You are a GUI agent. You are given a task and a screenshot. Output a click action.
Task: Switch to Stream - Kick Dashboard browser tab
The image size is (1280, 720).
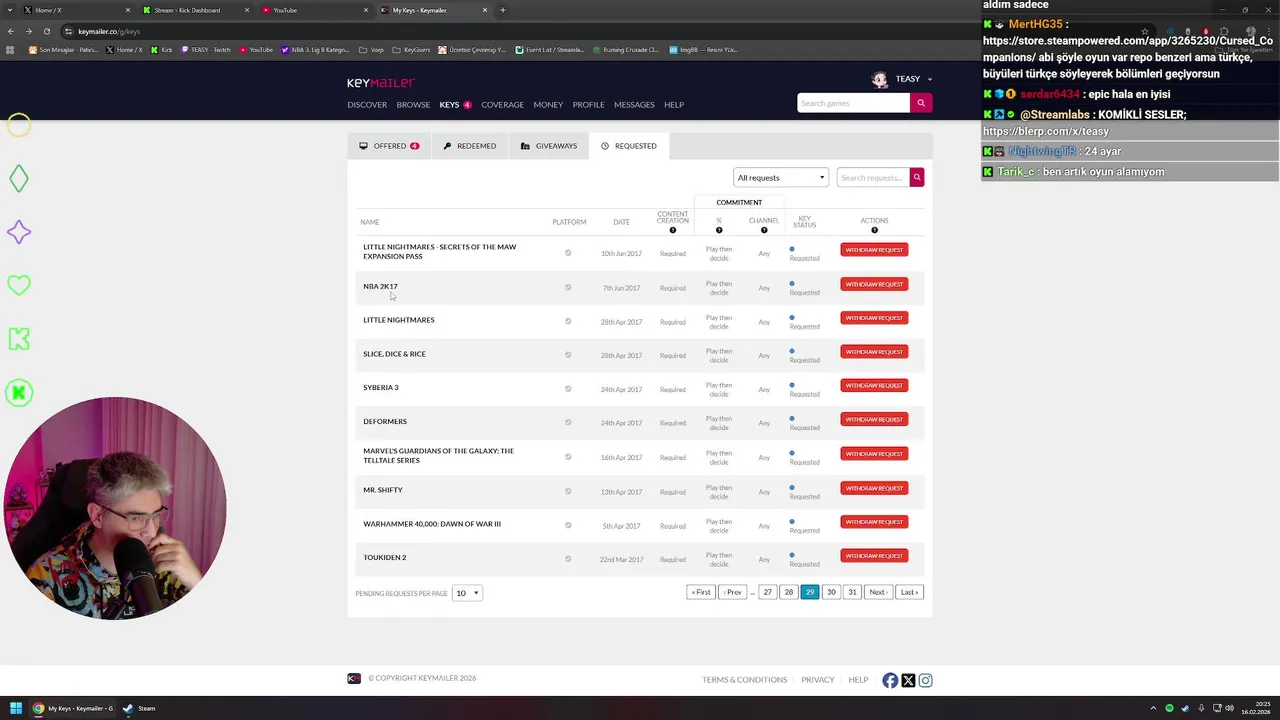point(195,10)
